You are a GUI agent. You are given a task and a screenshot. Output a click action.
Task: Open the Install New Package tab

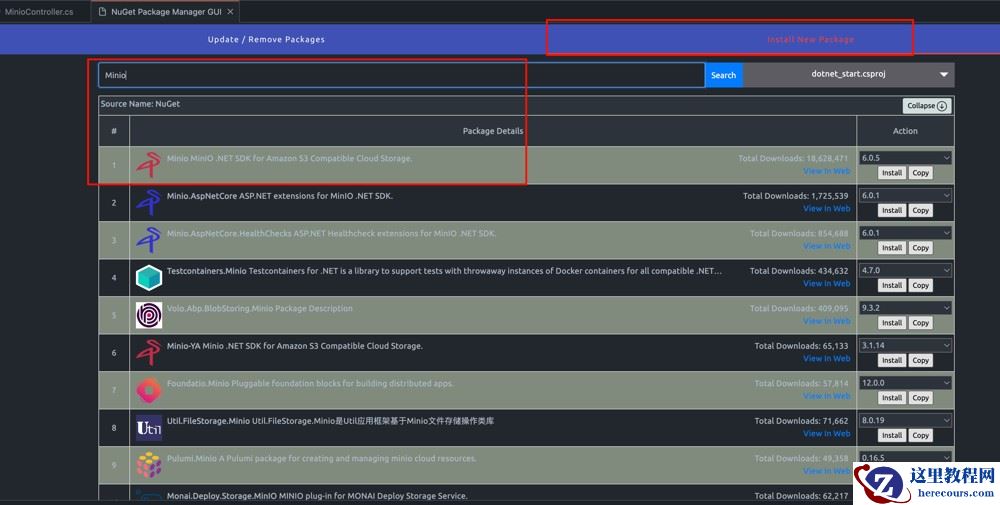[x=810, y=40]
